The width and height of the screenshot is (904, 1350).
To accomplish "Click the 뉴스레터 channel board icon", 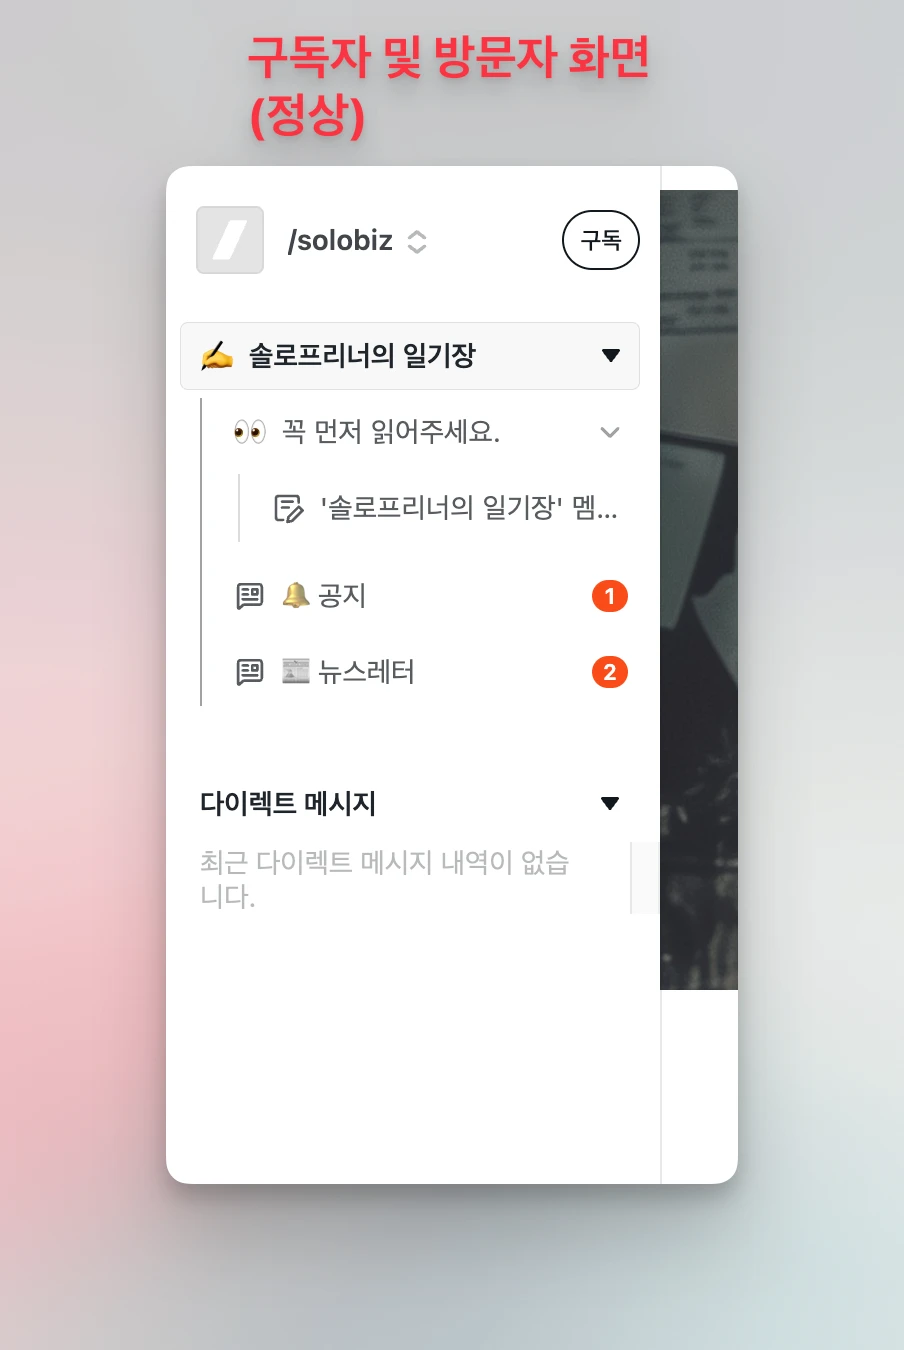I will tap(250, 672).
